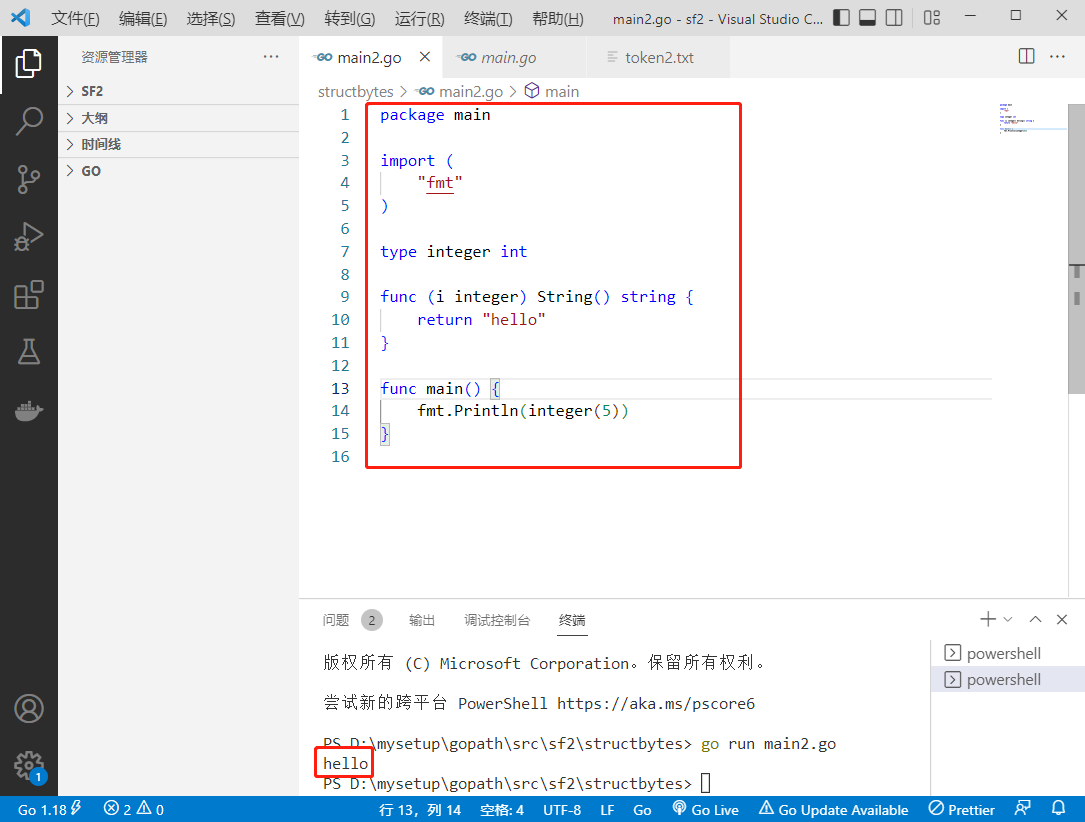
Task: Start Go Live server from status bar
Action: (x=706, y=810)
